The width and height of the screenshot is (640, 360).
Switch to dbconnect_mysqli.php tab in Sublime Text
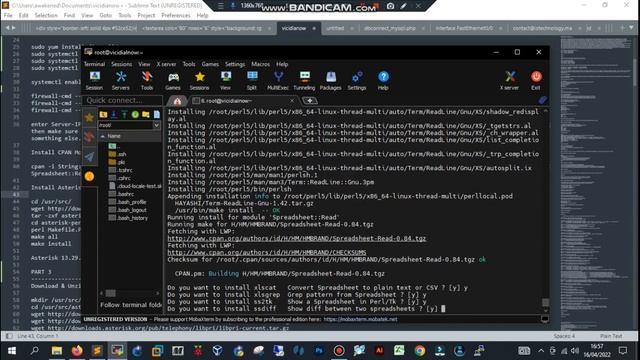(390, 28)
